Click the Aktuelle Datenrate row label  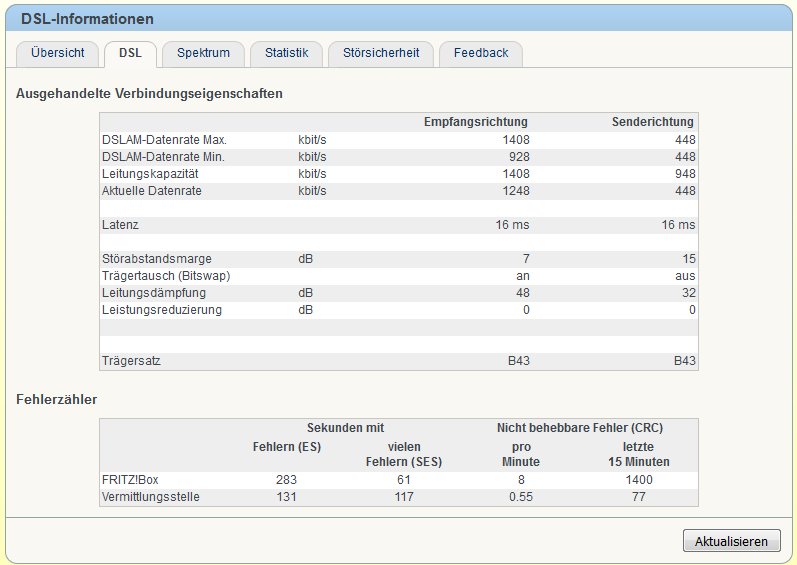point(152,191)
